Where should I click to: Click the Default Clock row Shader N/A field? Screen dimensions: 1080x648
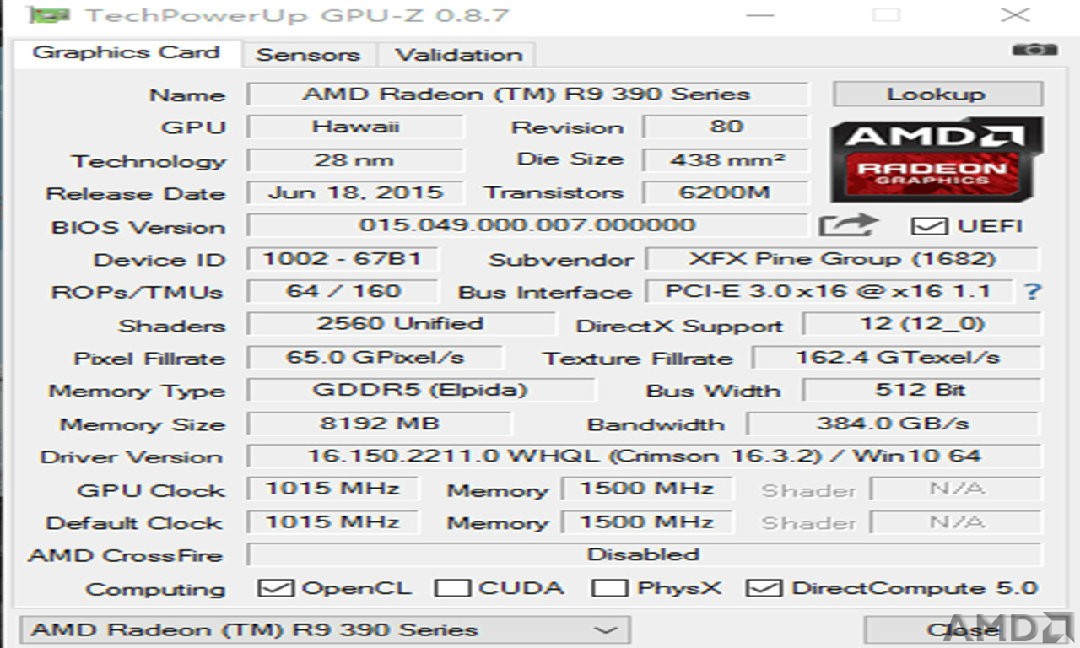coord(957,522)
